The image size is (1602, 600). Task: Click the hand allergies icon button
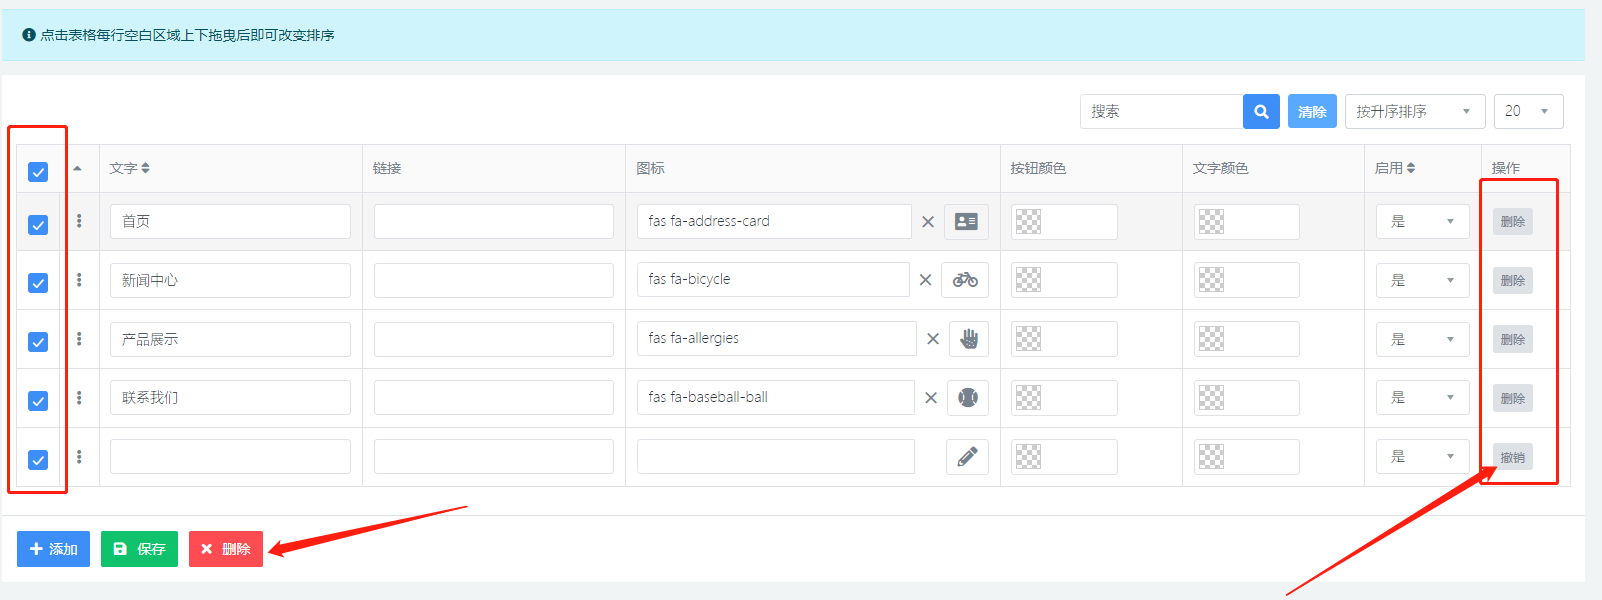pos(968,339)
